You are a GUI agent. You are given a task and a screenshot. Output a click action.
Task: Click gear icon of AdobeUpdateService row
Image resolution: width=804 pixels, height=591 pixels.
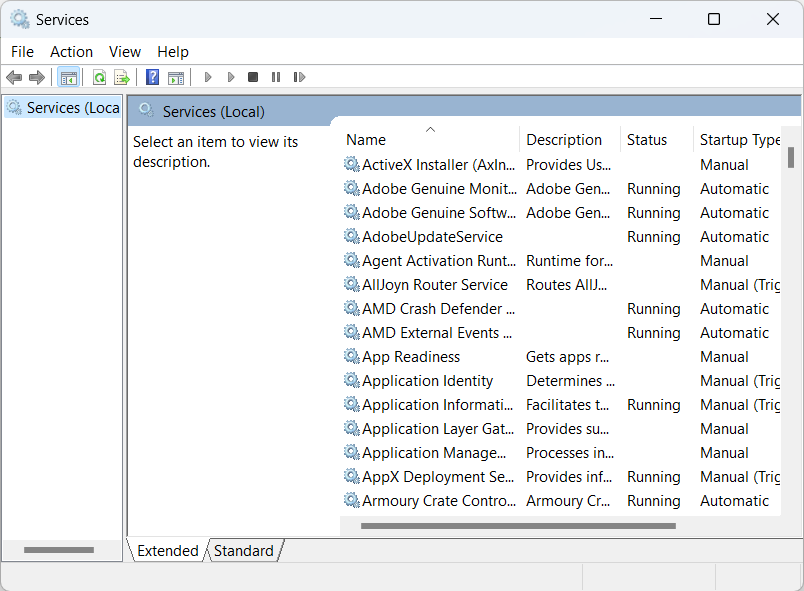point(351,236)
